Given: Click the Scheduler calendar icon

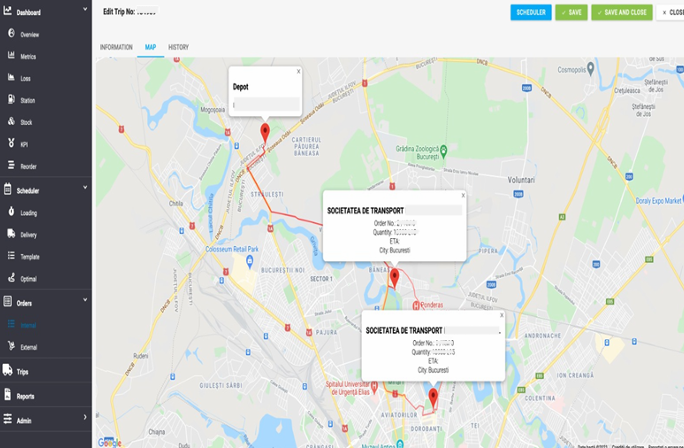Looking at the screenshot, I should coord(7,189).
